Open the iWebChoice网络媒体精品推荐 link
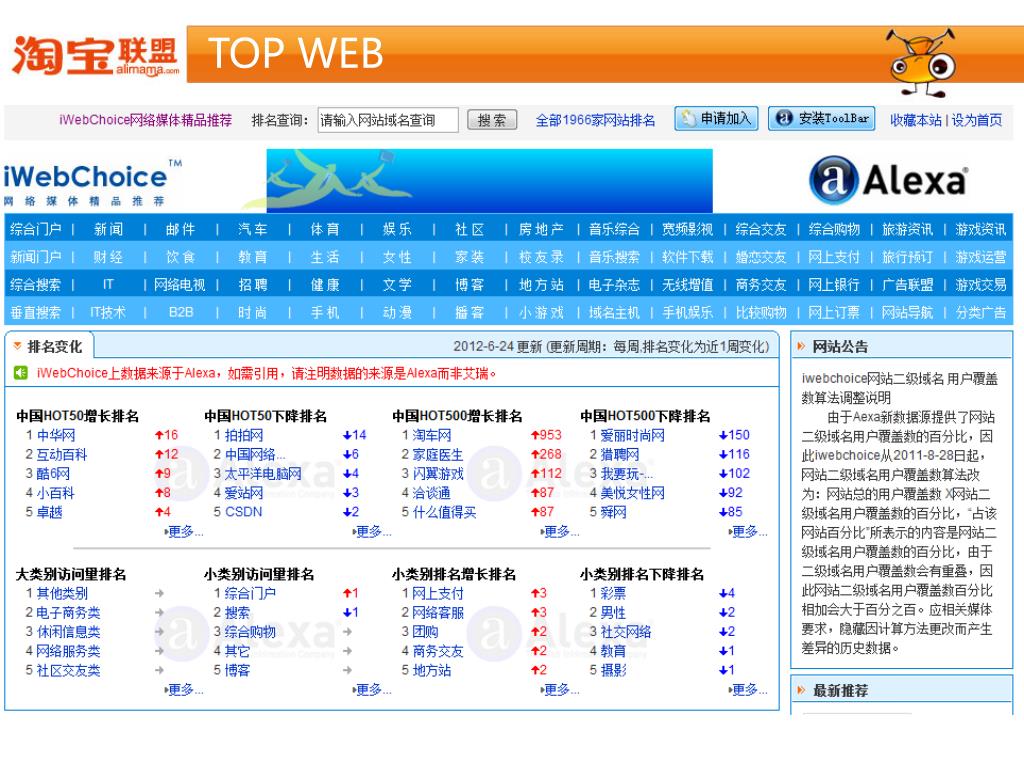1024x768 pixels. pyautogui.click(x=146, y=120)
